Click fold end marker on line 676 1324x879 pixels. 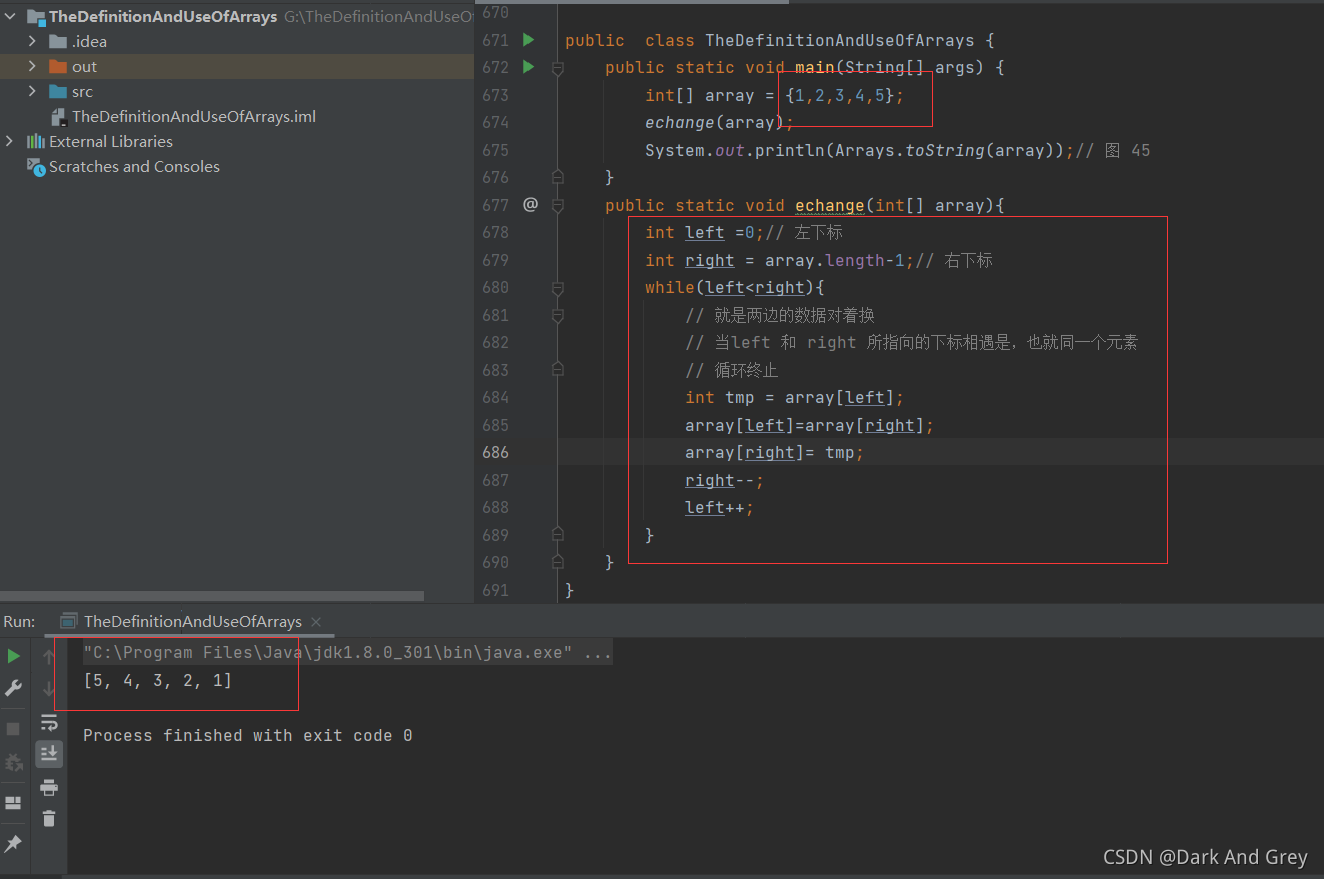tap(558, 177)
